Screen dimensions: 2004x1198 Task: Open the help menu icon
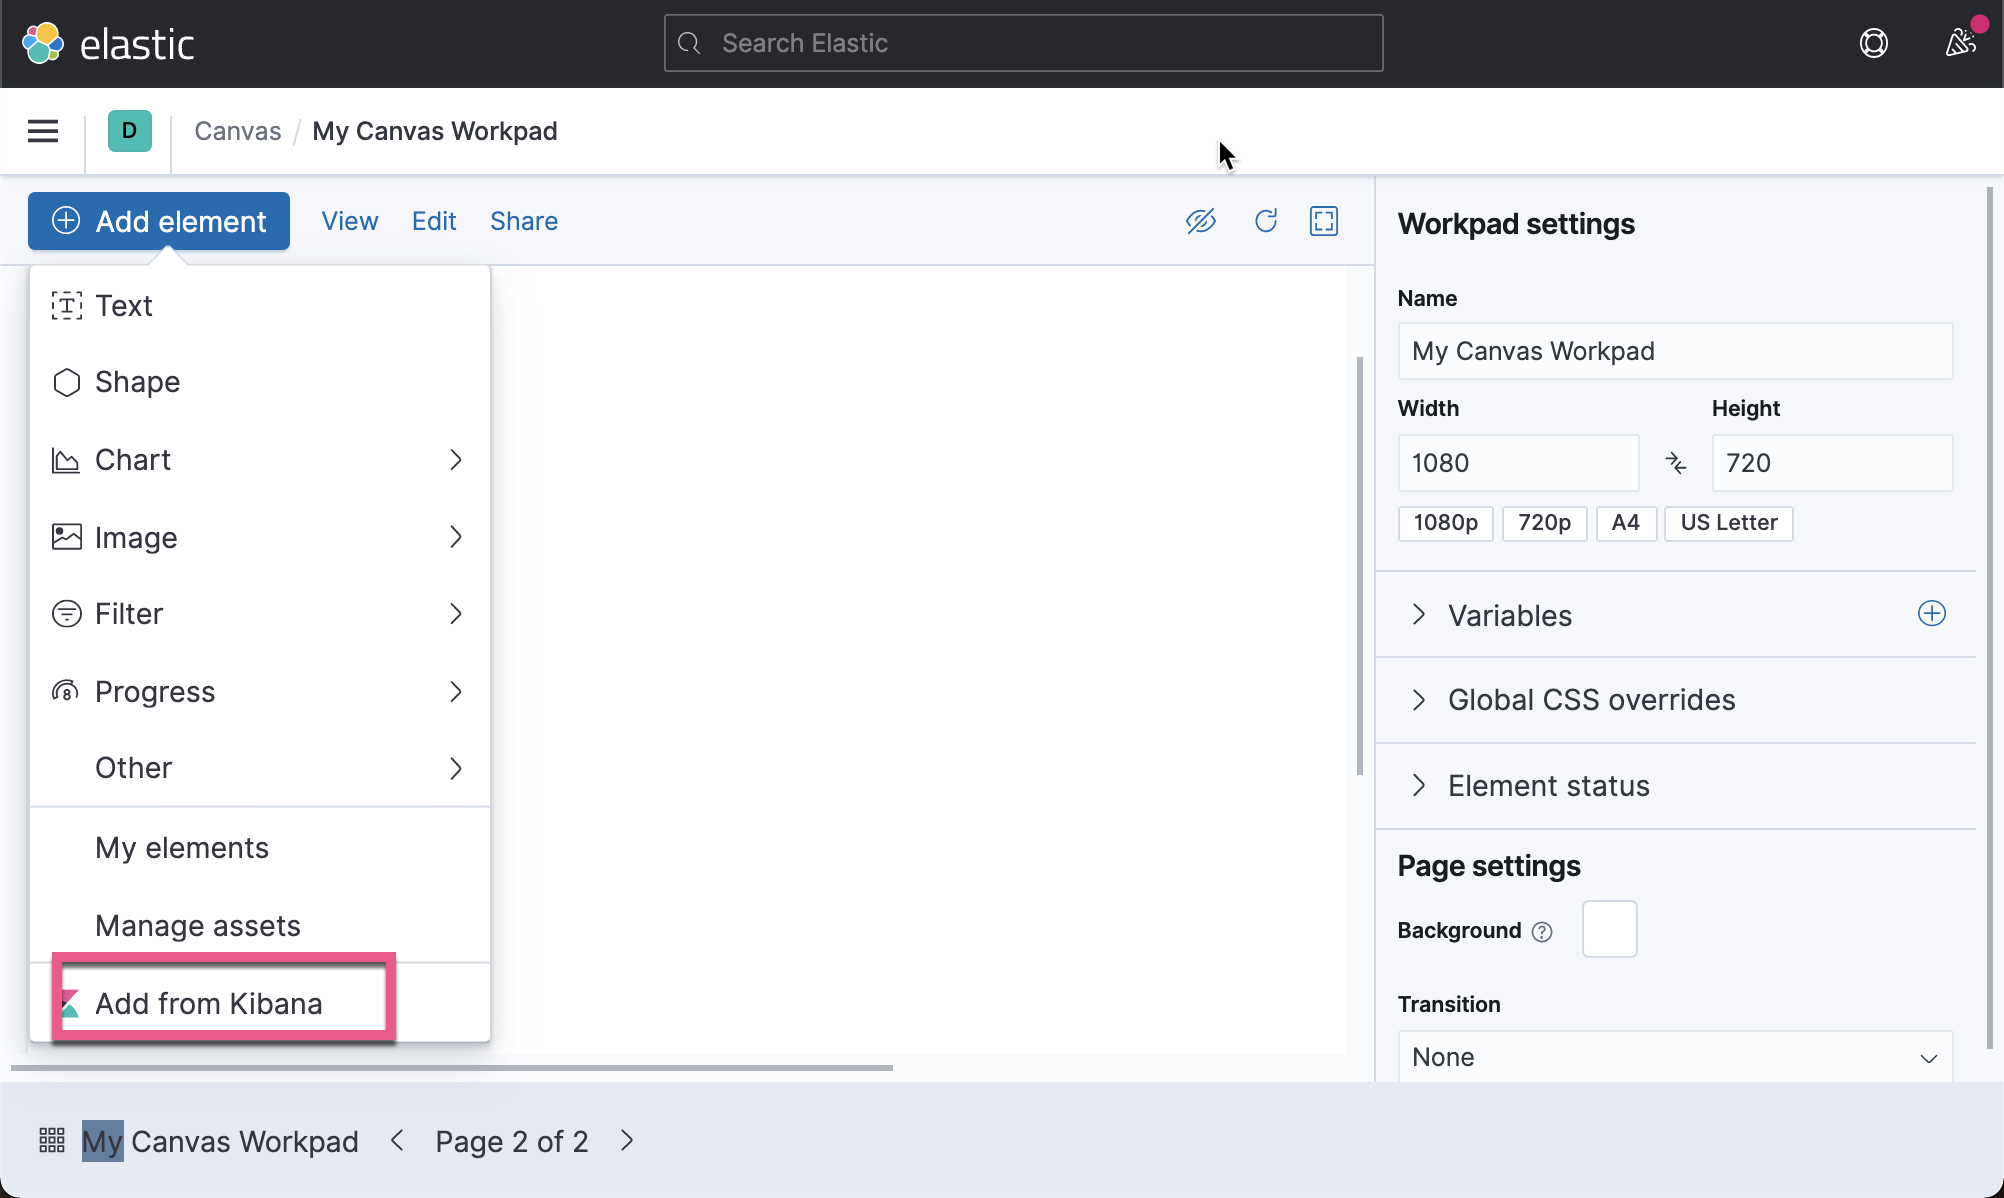click(1874, 43)
